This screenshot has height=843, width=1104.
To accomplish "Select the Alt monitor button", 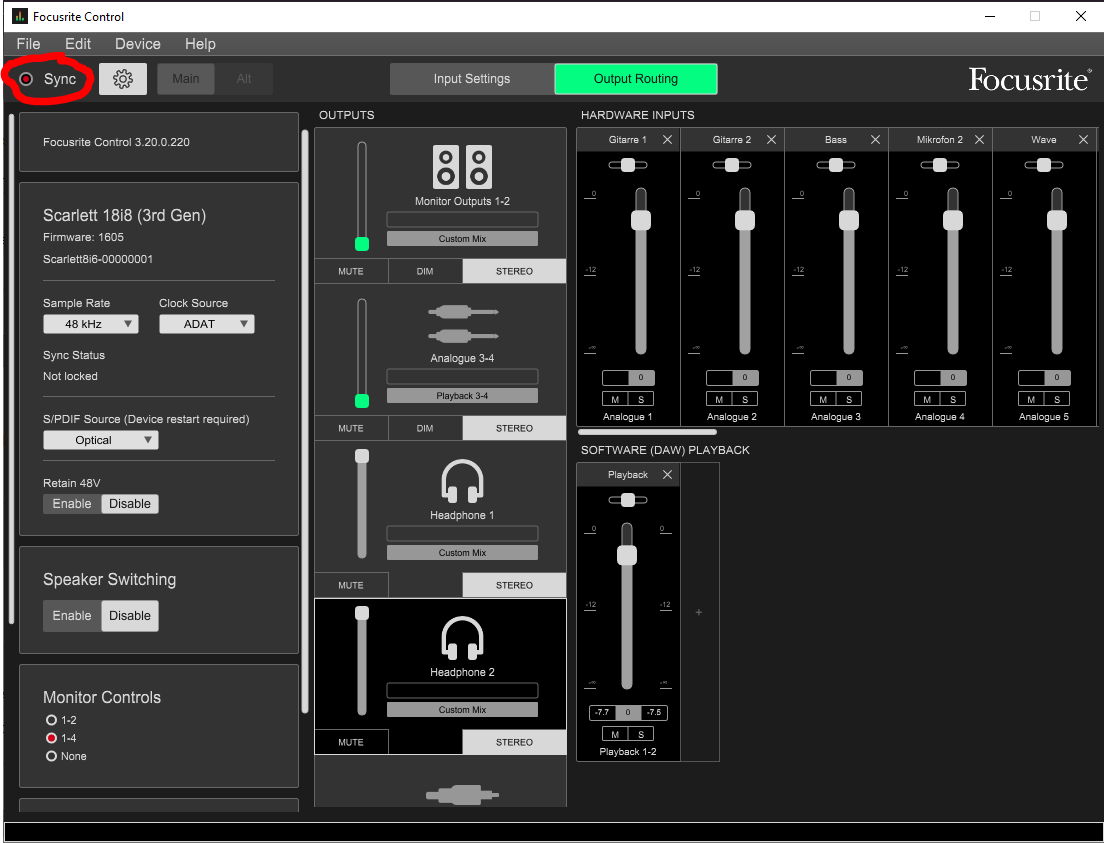I will click(244, 79).
